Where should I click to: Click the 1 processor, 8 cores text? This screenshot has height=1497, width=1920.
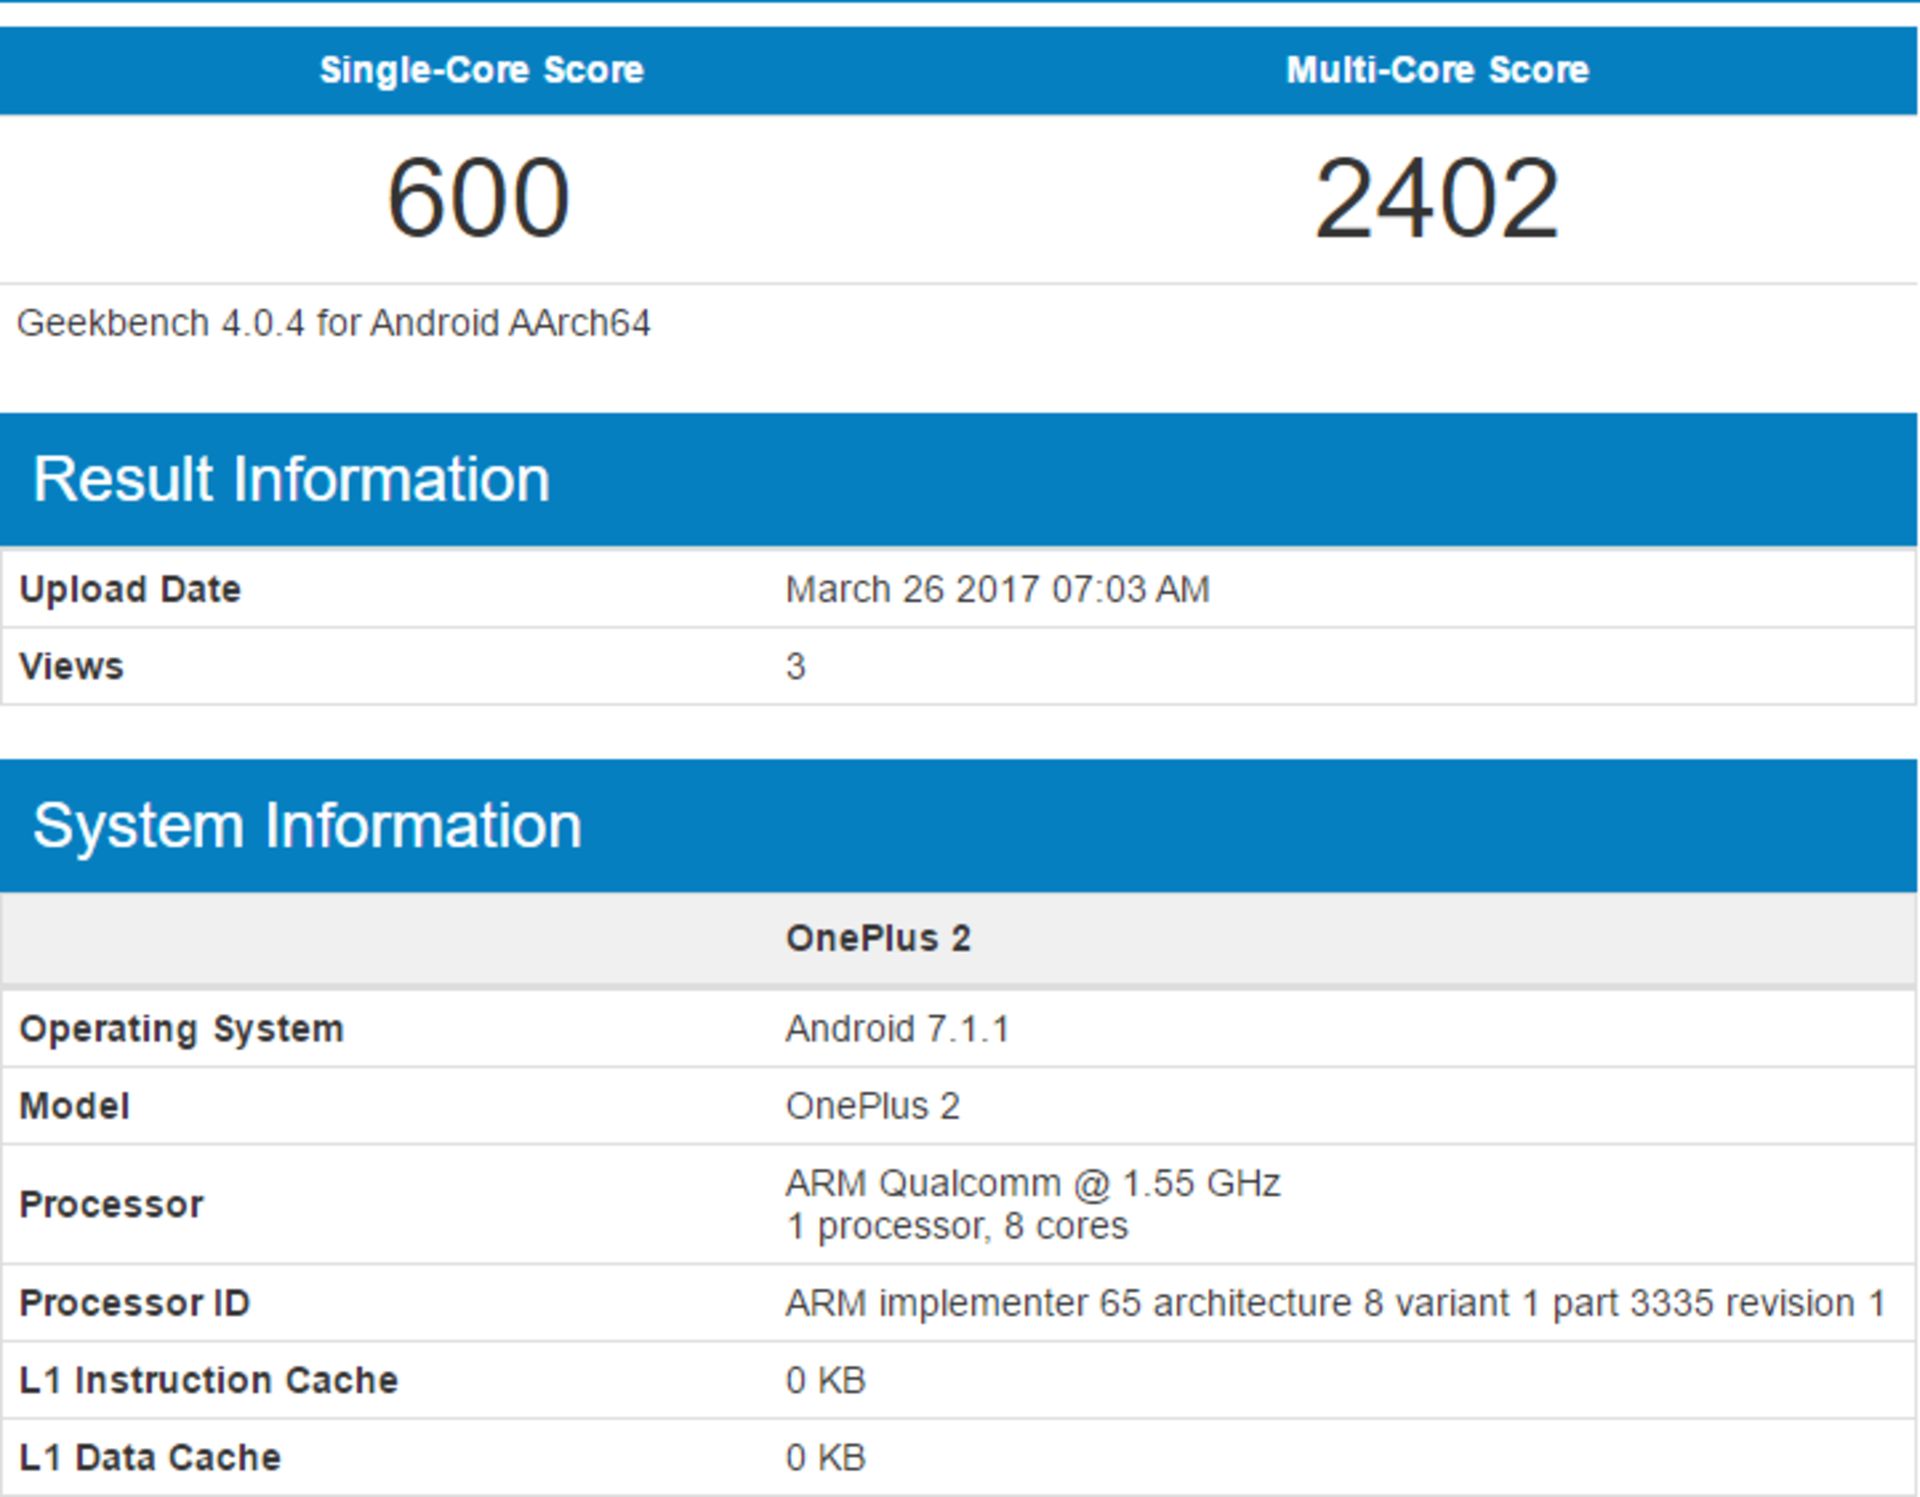[956, 1226]
